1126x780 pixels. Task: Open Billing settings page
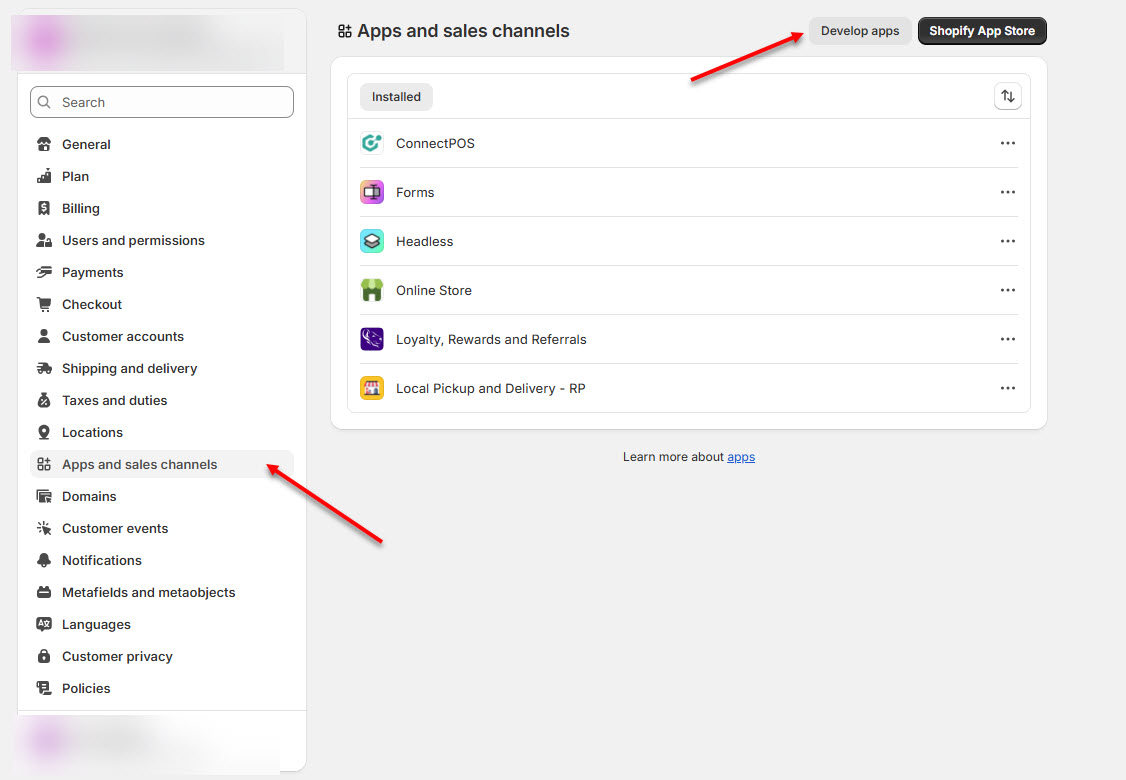[162, 208]
